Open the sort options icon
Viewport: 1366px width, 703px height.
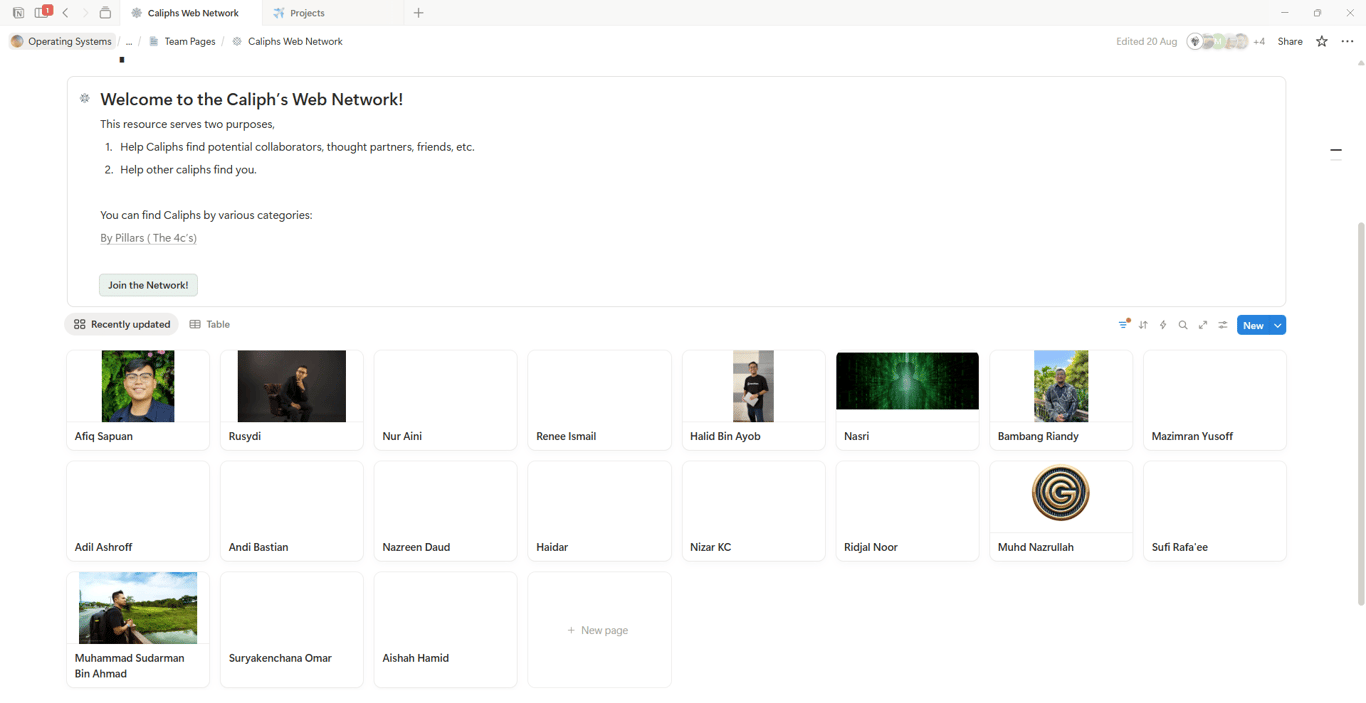(x=1143, y=325)
